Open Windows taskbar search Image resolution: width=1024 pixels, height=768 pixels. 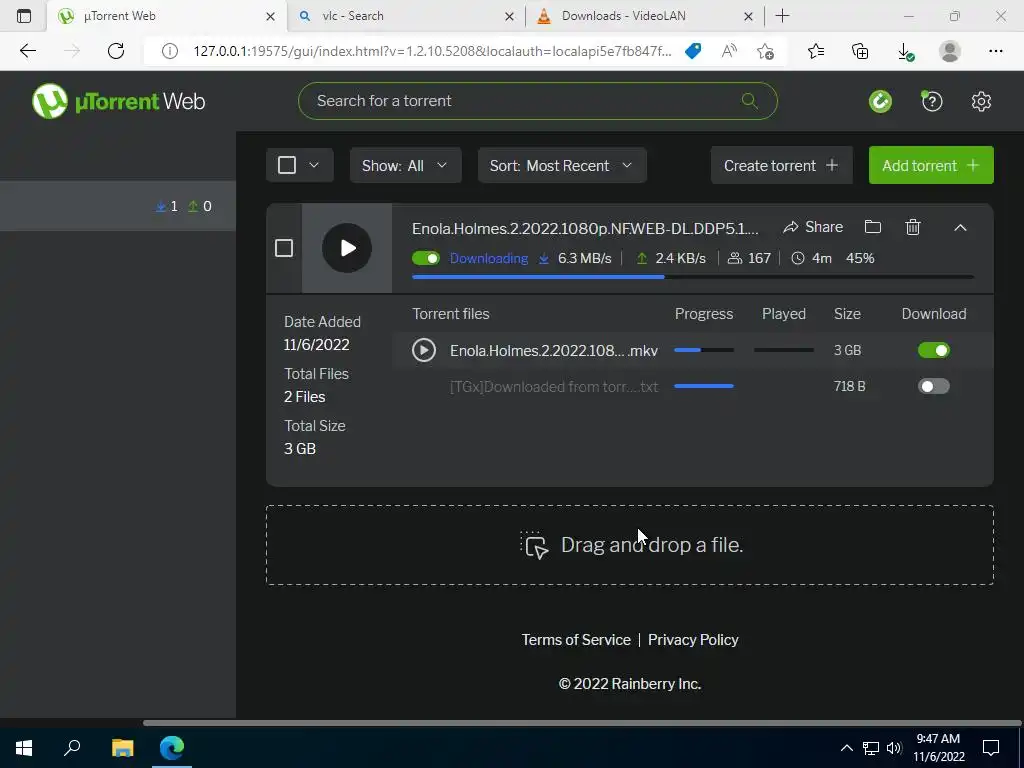pos(72,748)
